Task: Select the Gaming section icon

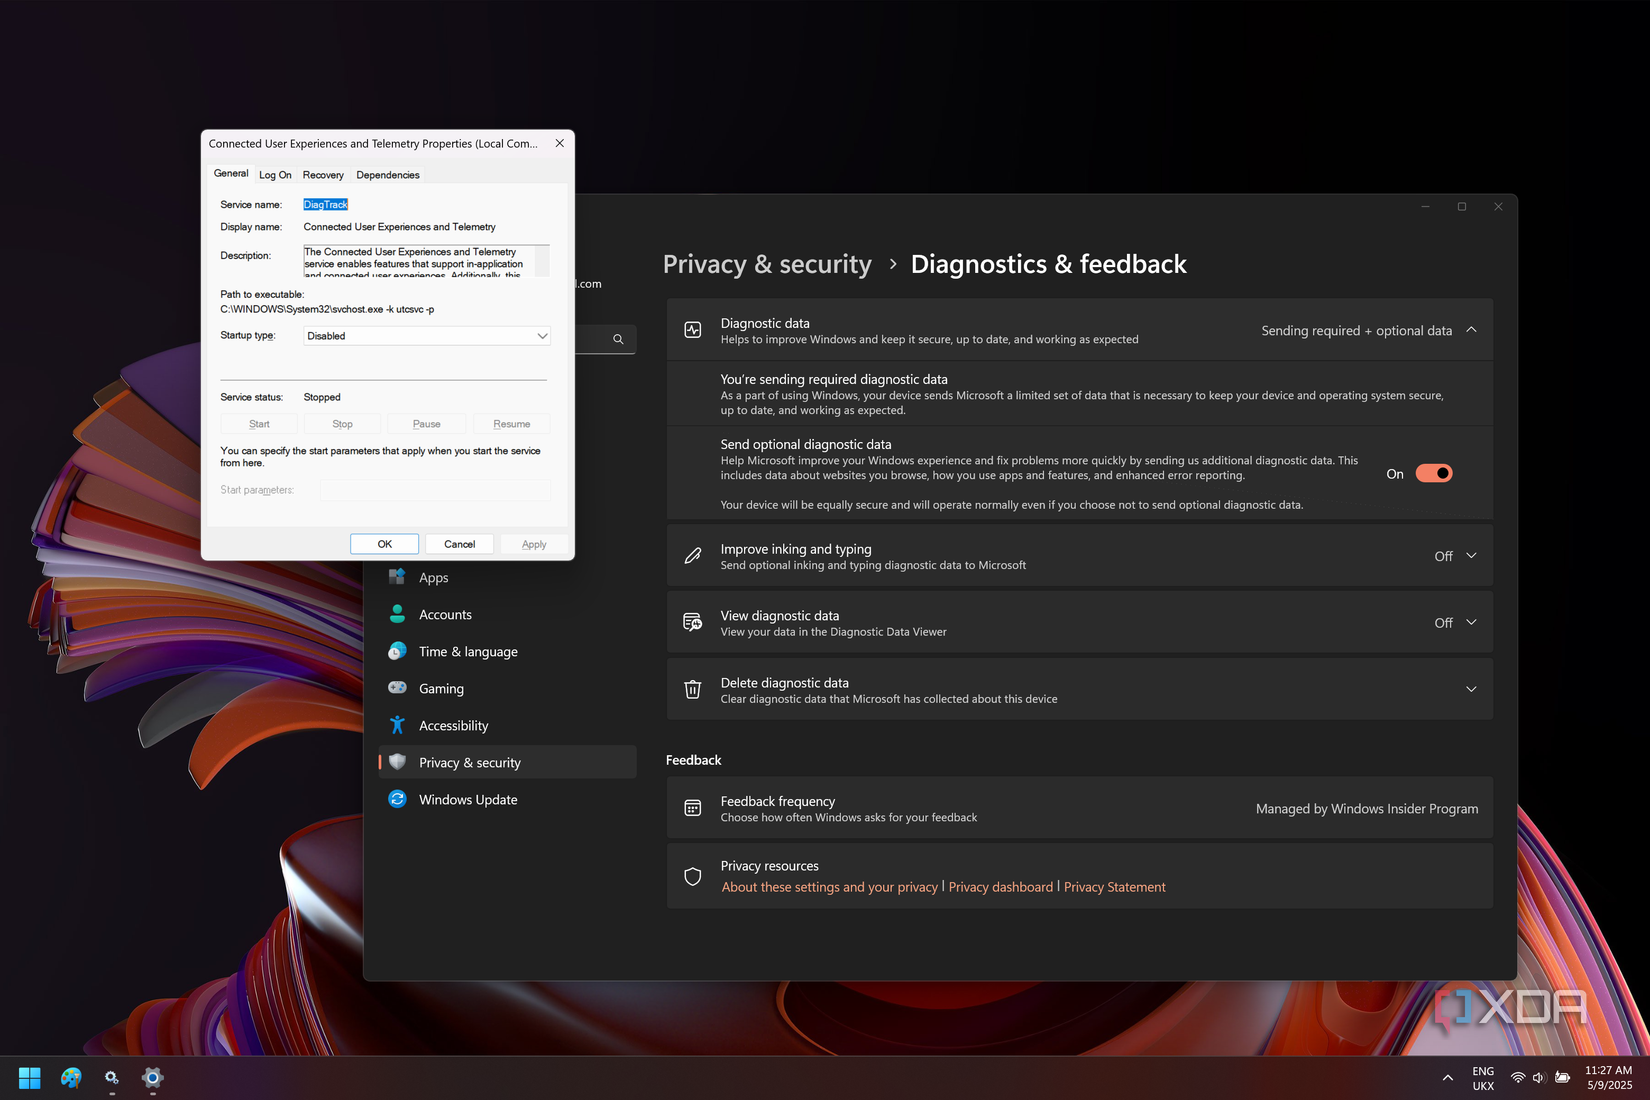Action: pyautogui.click(x=398, y=688)
